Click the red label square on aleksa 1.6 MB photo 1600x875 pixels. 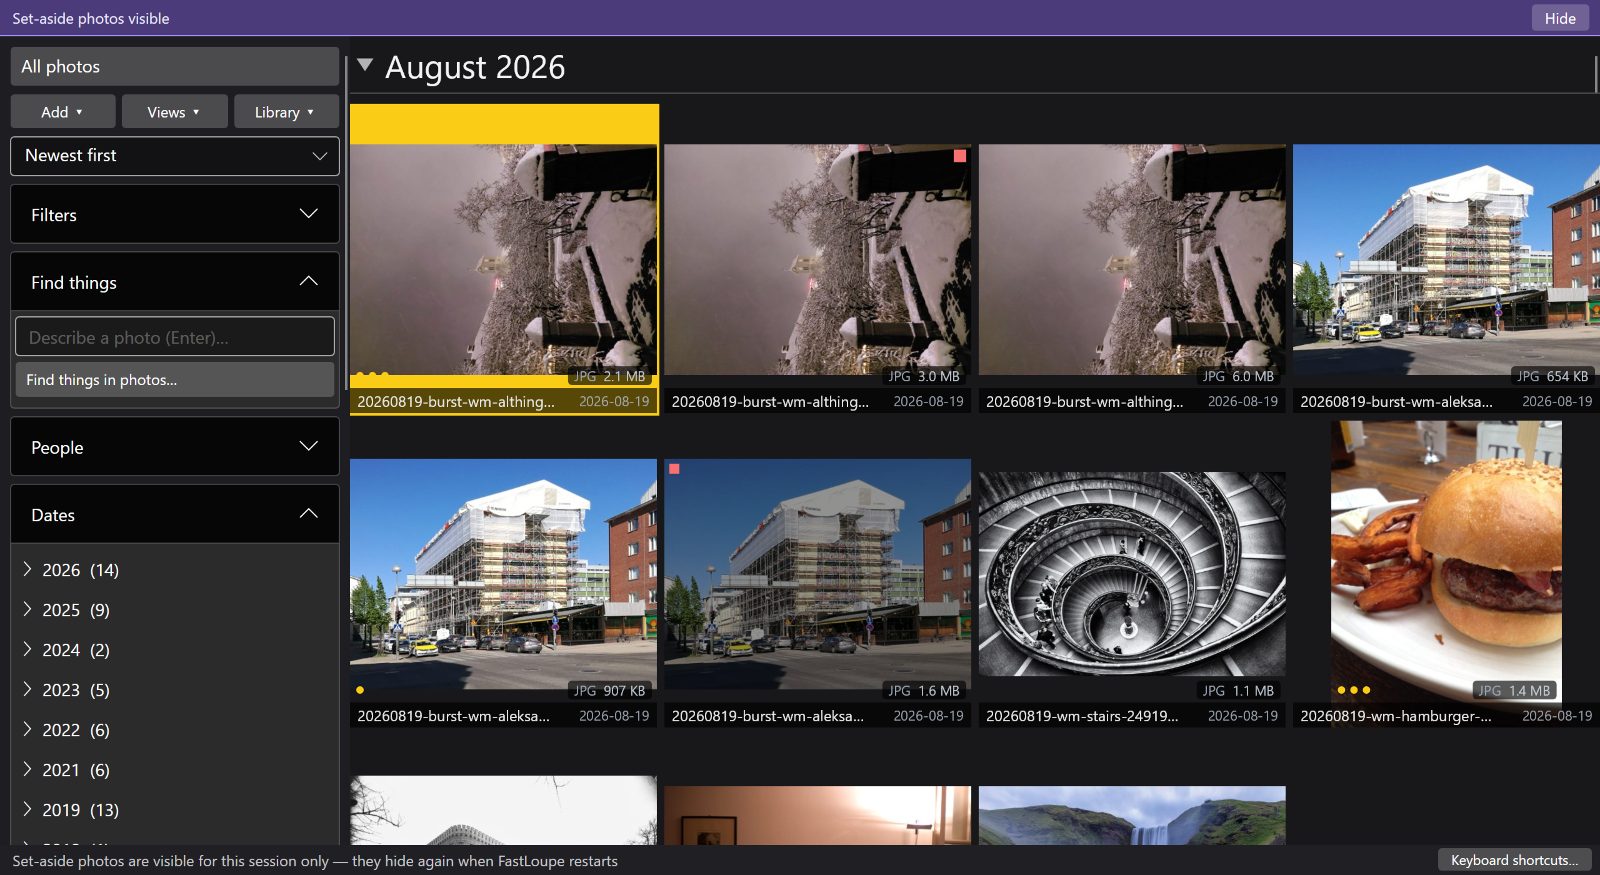click(675, 469)
